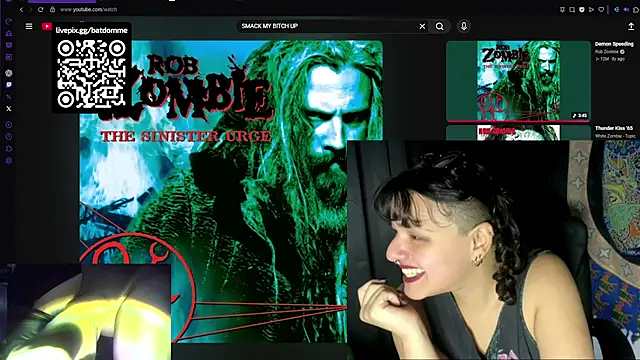Image resolution: width=640 pixels, height=360 pixels.
Task: Click the shield ad-blocker toolbar icon
Action: [x=582, y=9]
